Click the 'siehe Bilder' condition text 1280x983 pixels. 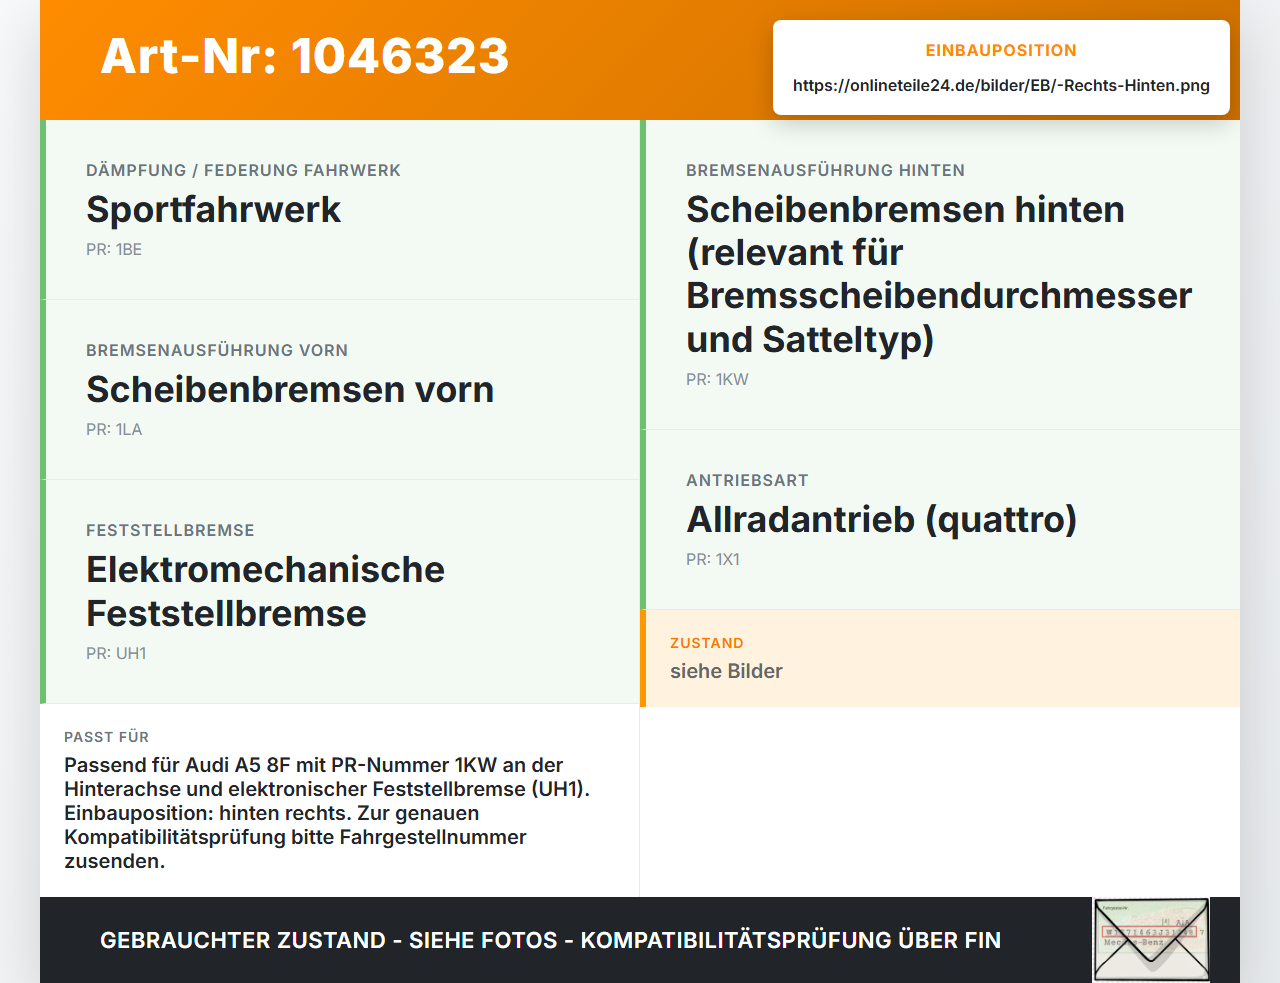(726, 671)
